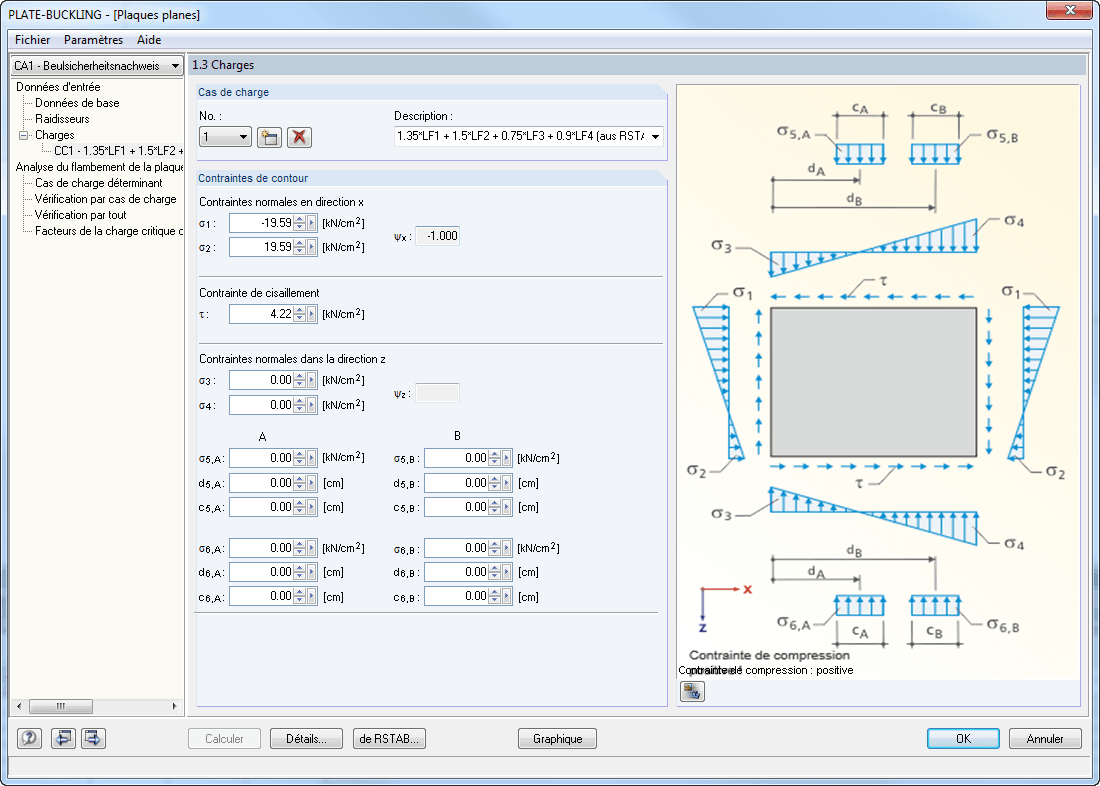This screenshot has height=786, width=1100.
Task: Open the load case Description dropdown
Action: tap(656, 137)
